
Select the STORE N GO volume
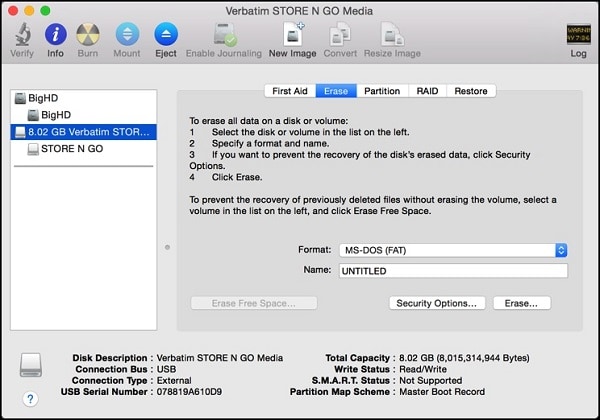coord(83,149)
